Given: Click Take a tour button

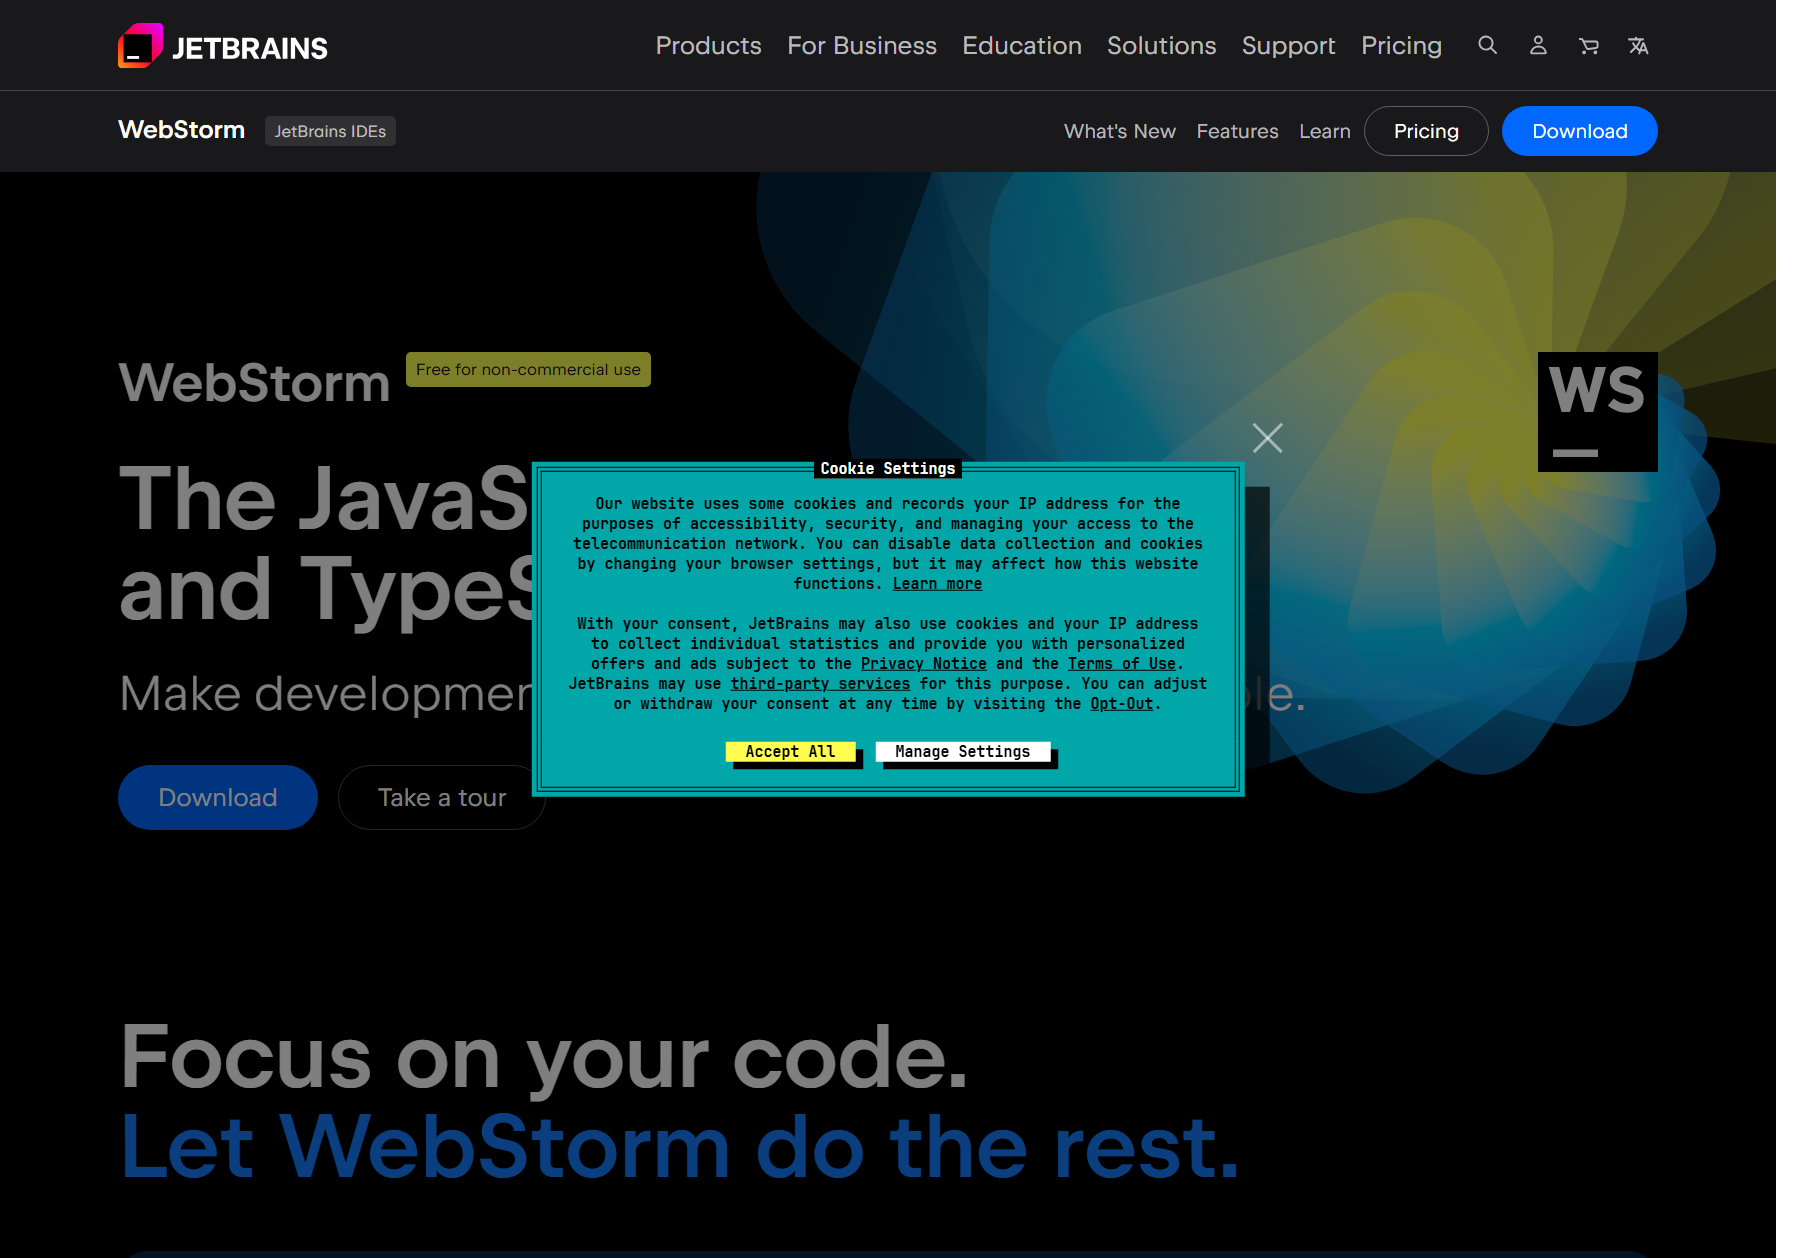Looking at the screenshot, I should click(442, 797).
